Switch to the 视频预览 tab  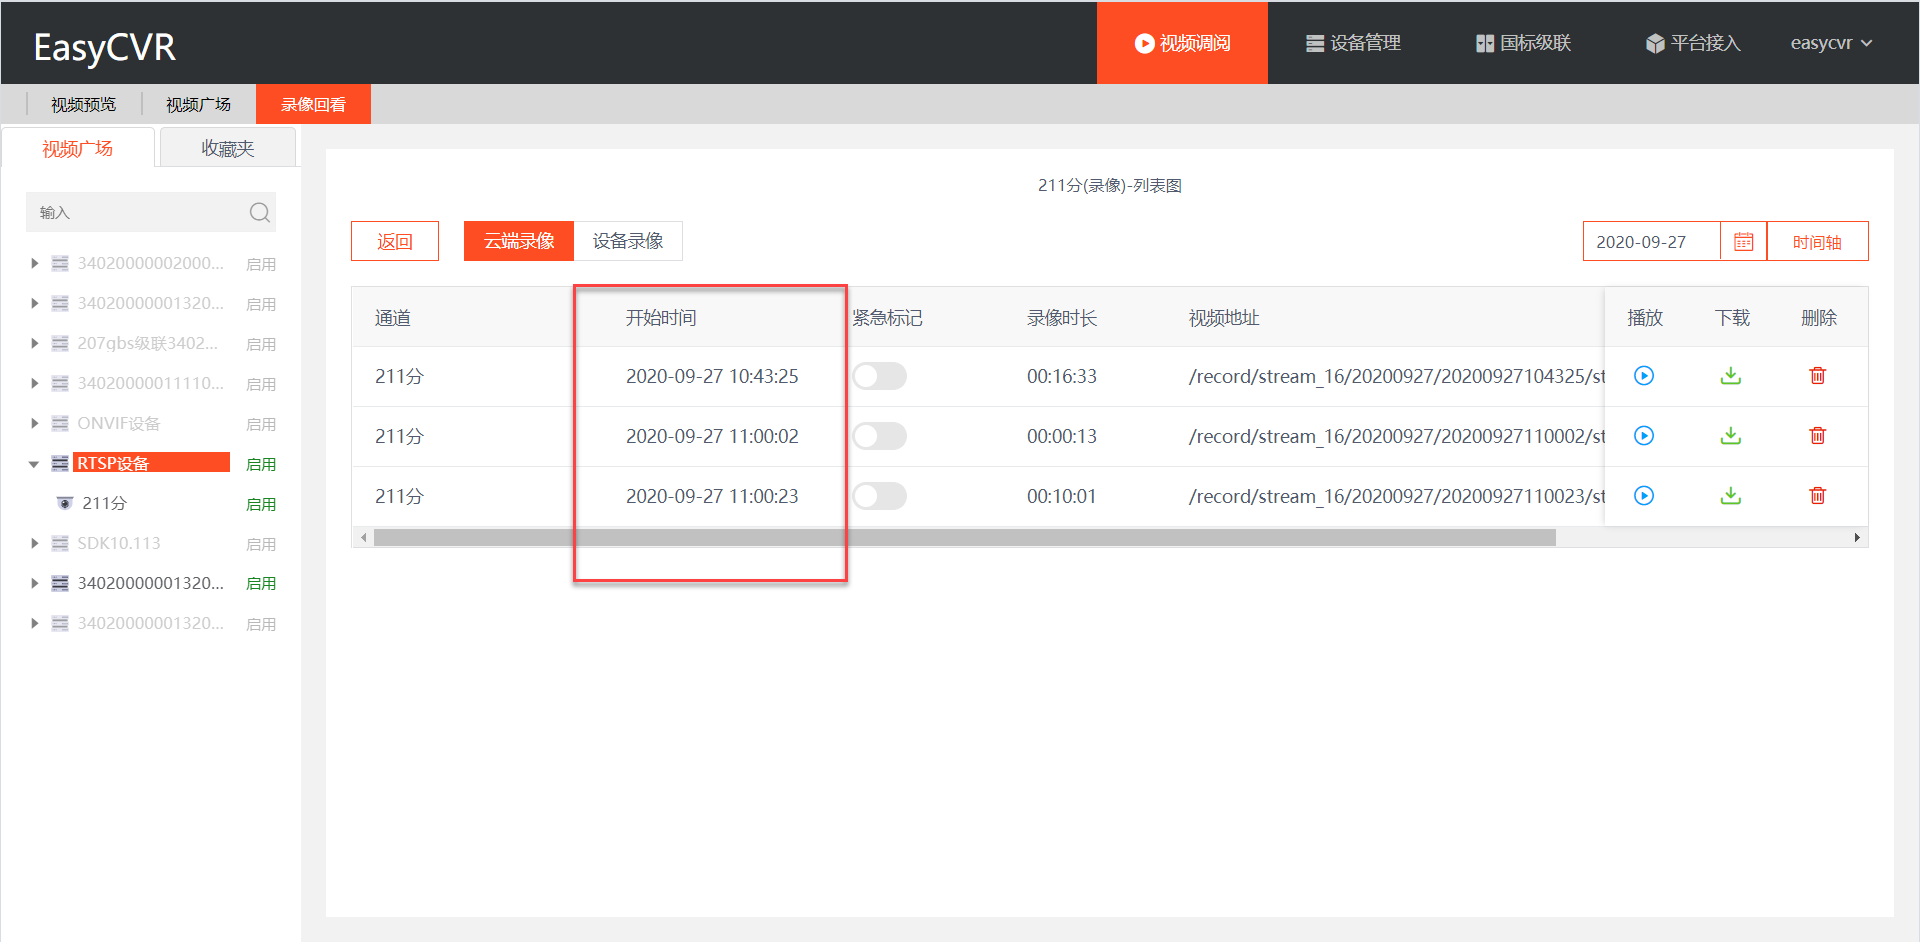pos(84,104)
